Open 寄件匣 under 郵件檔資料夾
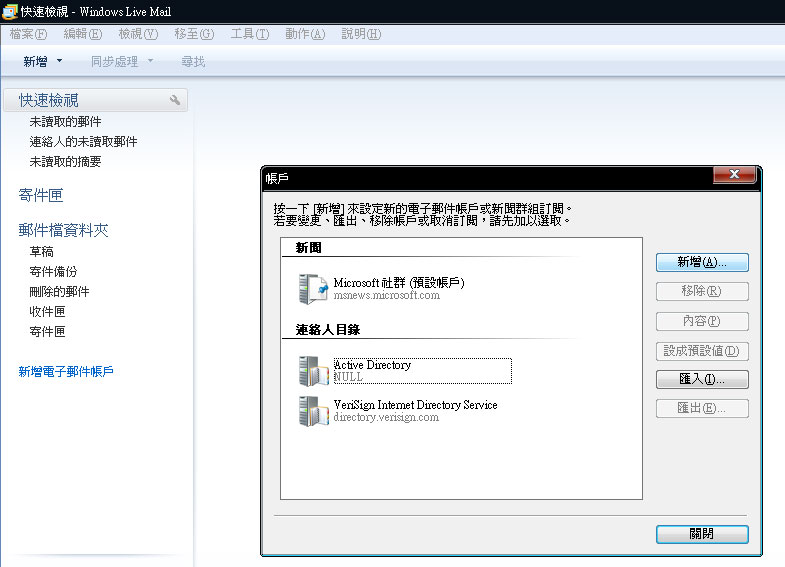Viewport: 785px width, 567px height. (47, 332)
